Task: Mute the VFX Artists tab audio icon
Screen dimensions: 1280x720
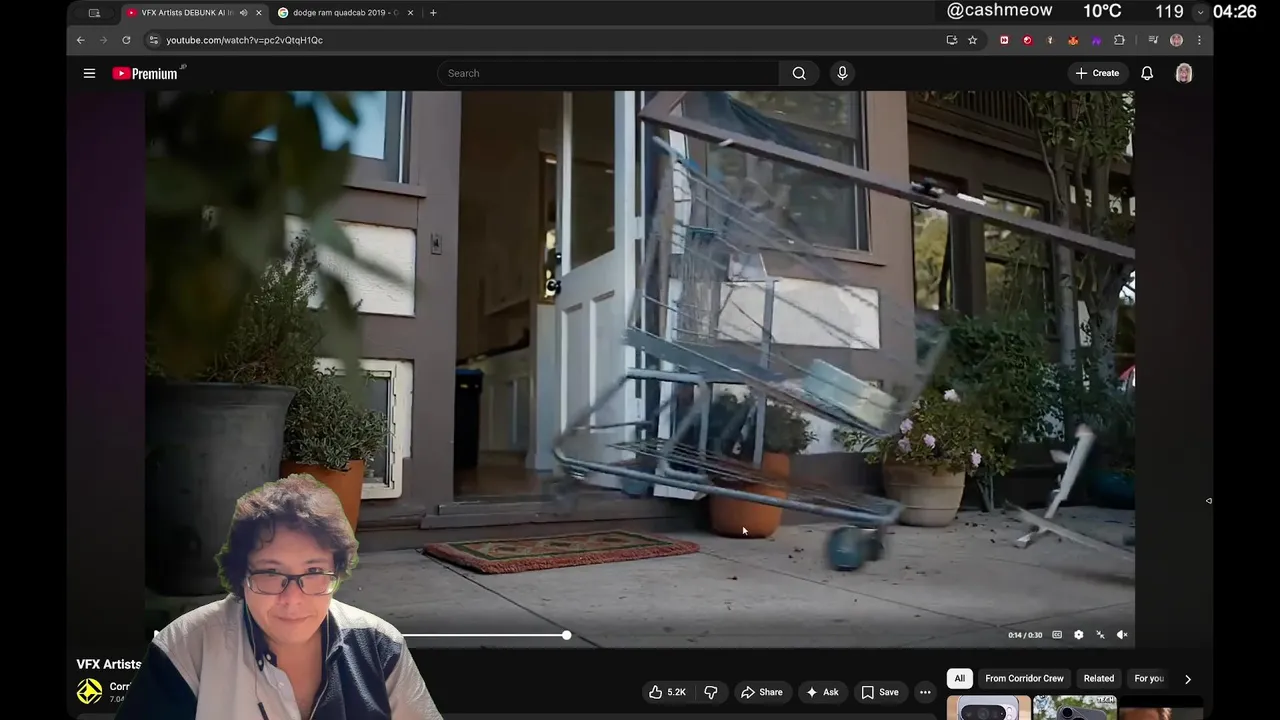Action: click(243, 13)
